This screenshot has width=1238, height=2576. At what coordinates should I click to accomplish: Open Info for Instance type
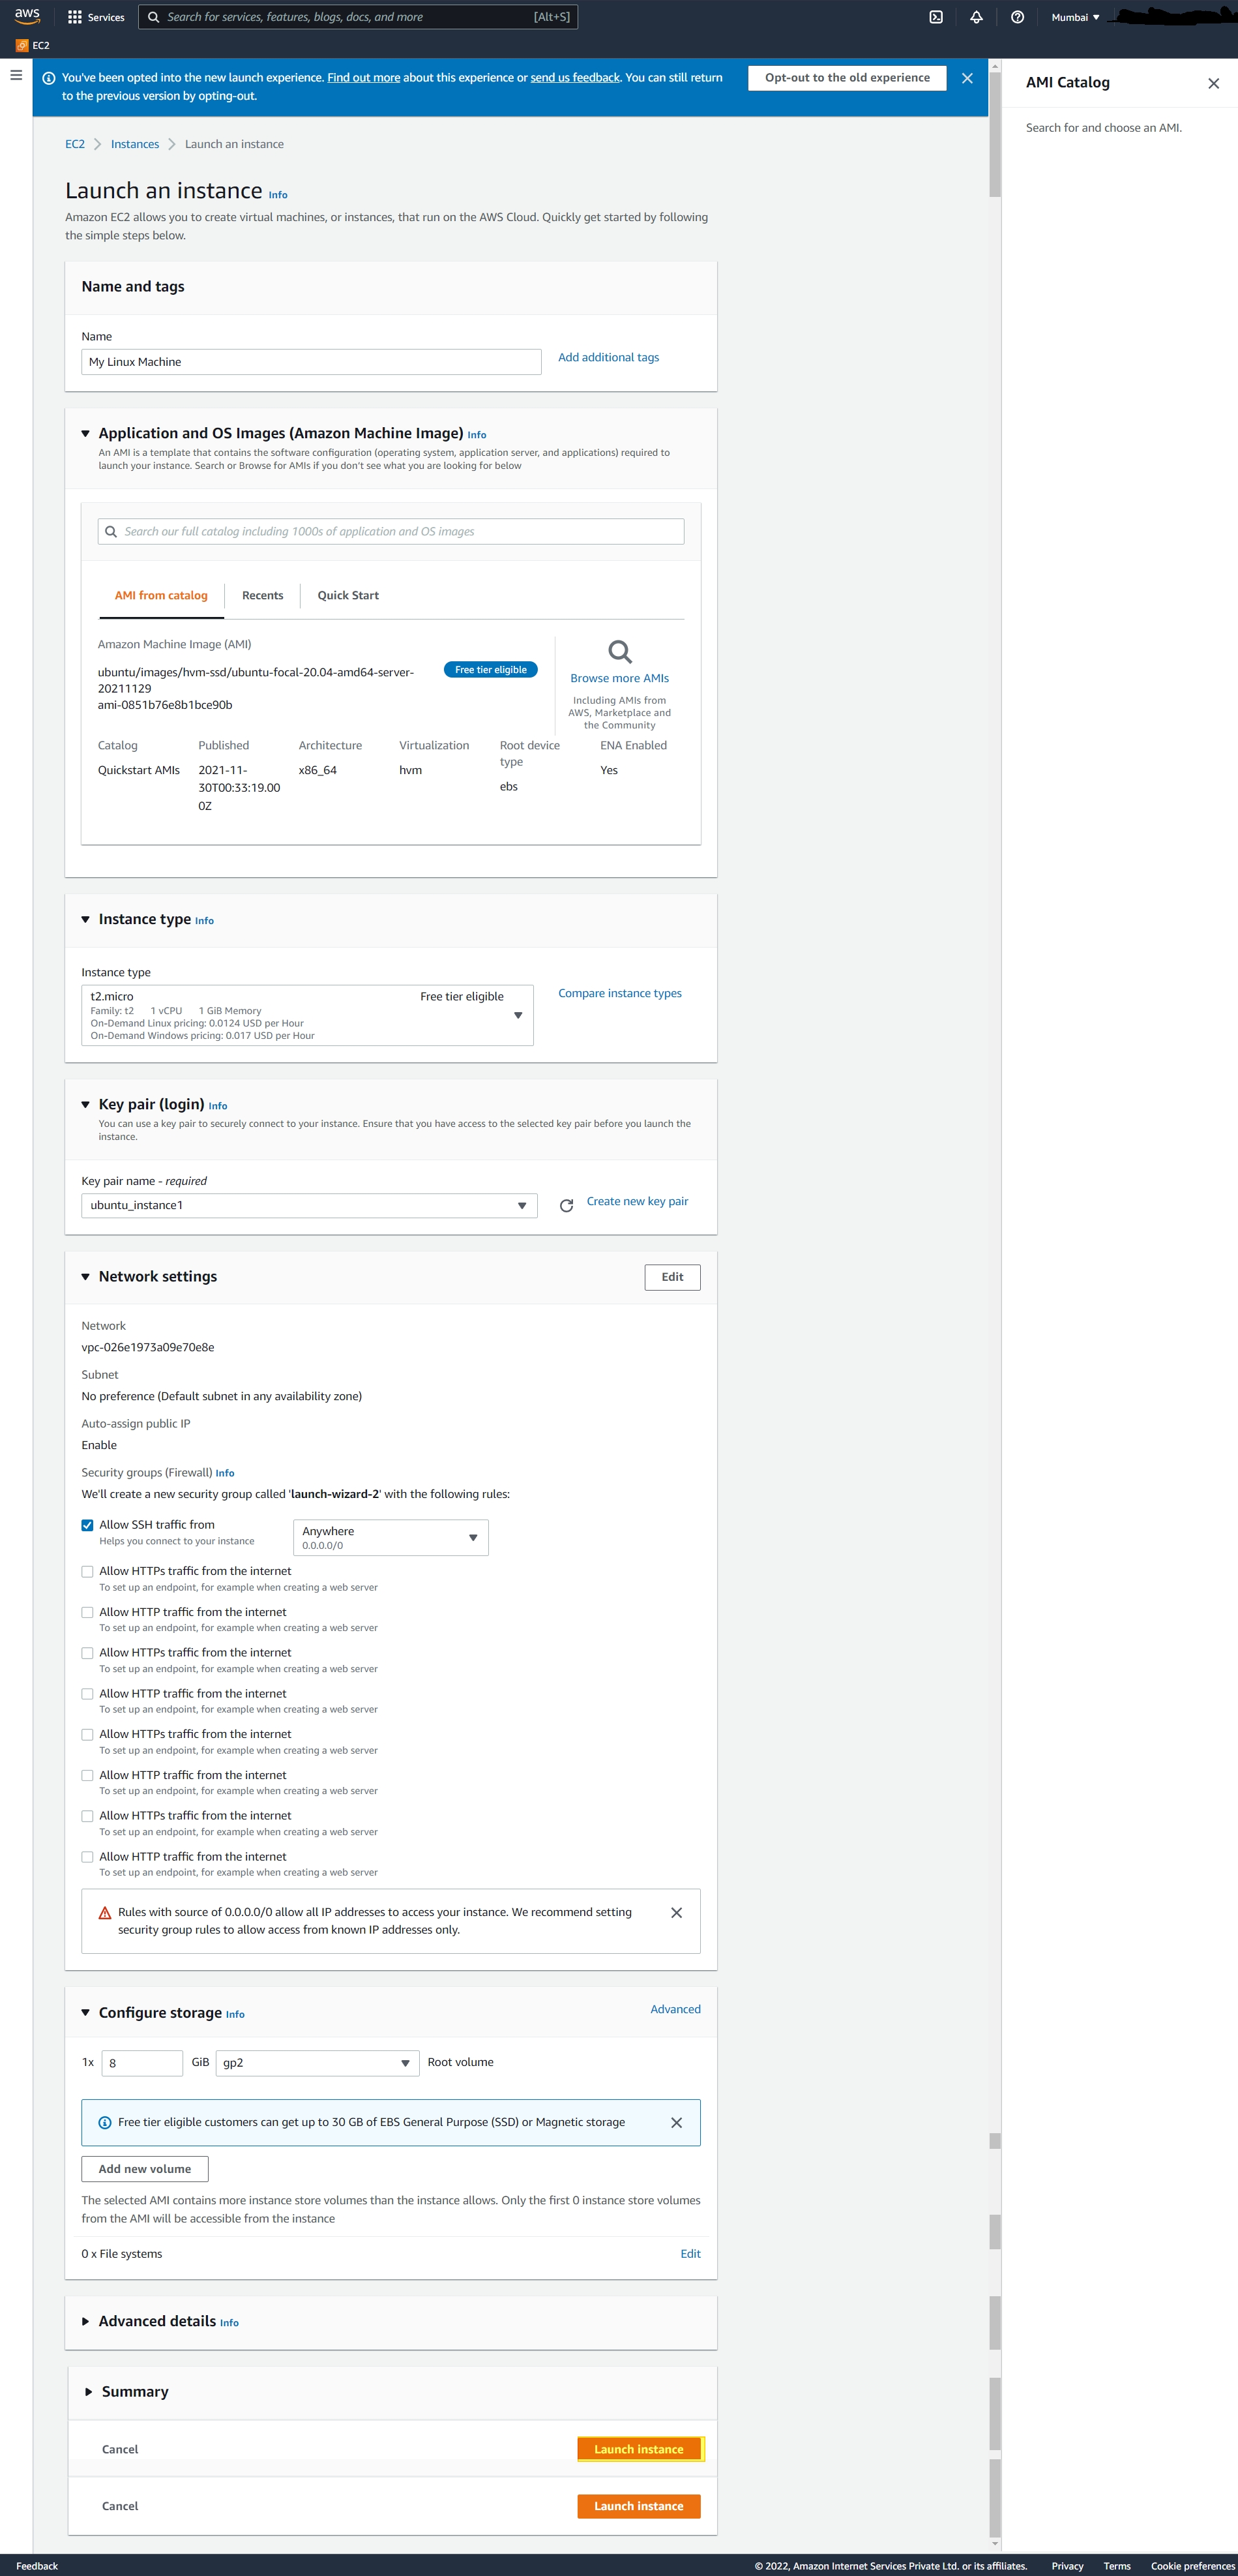pyautogui.click(x=204, y=921)
